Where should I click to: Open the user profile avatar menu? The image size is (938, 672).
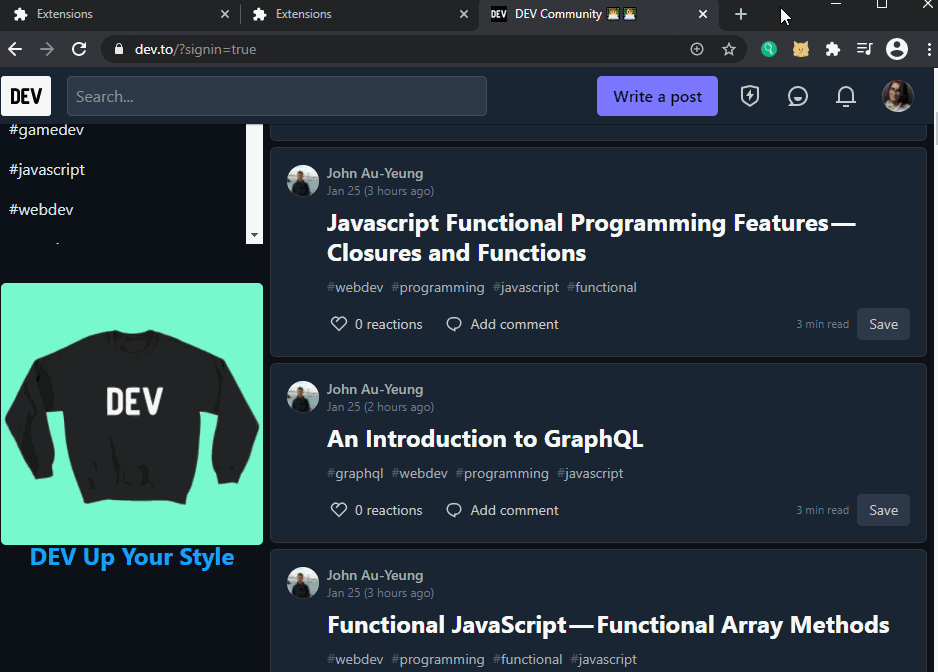pos(897,96)
